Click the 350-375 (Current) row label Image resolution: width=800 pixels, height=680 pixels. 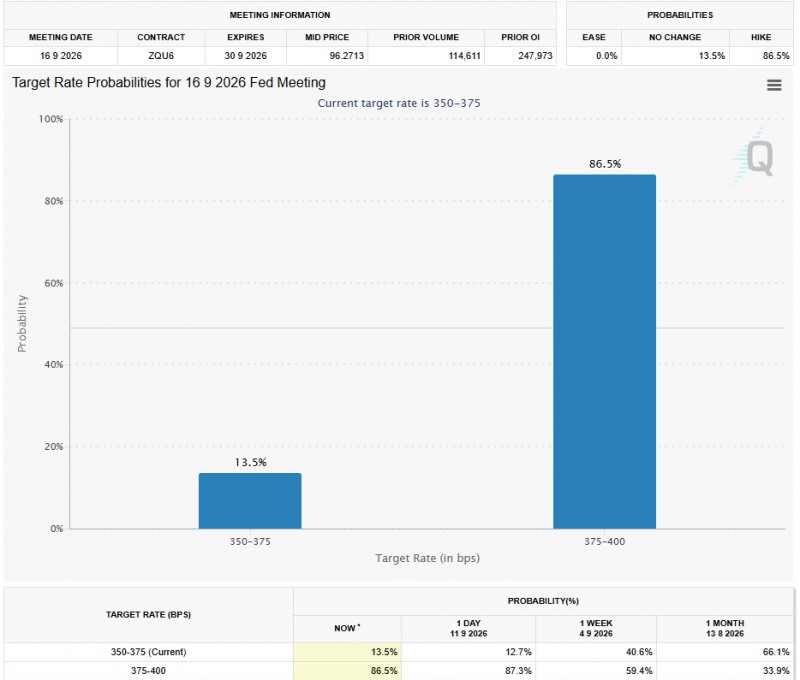tap(148, 652)
